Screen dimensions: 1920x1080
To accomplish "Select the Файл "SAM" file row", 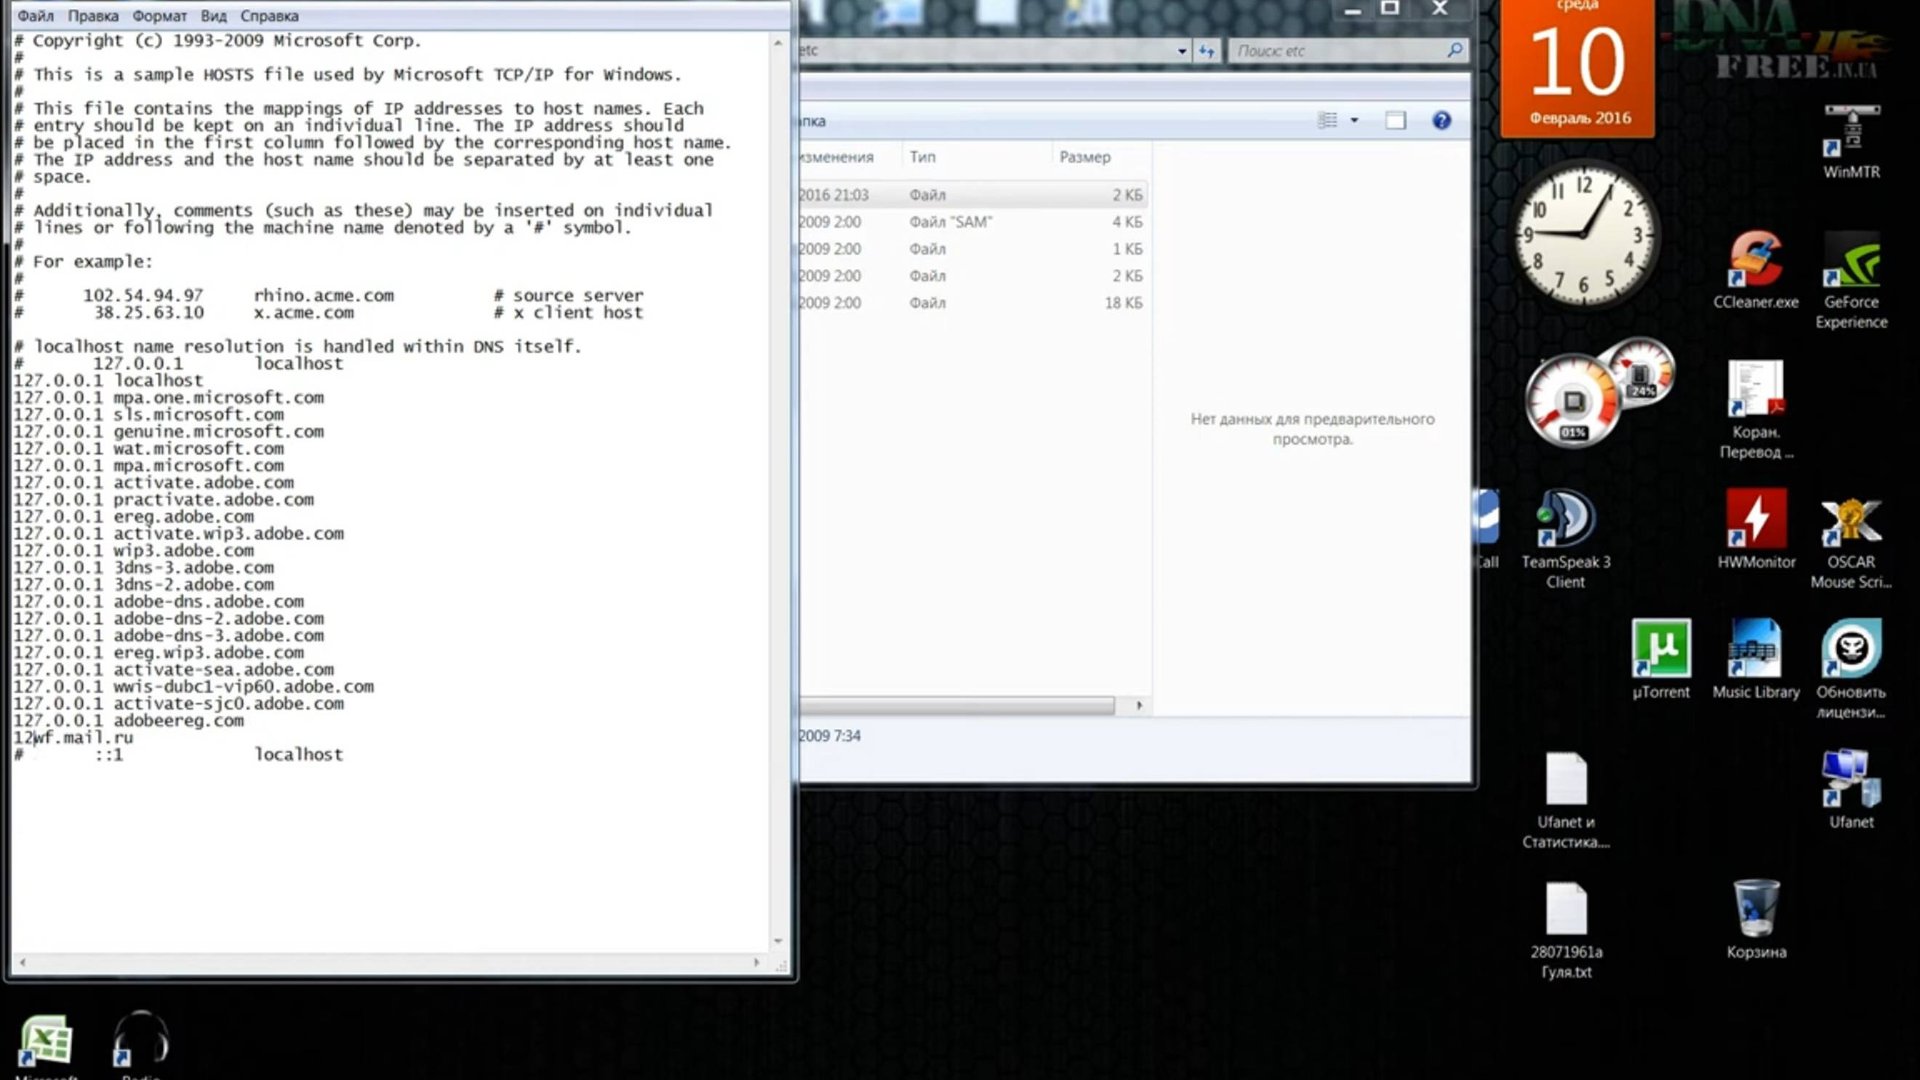I will (x=950, y=222).
